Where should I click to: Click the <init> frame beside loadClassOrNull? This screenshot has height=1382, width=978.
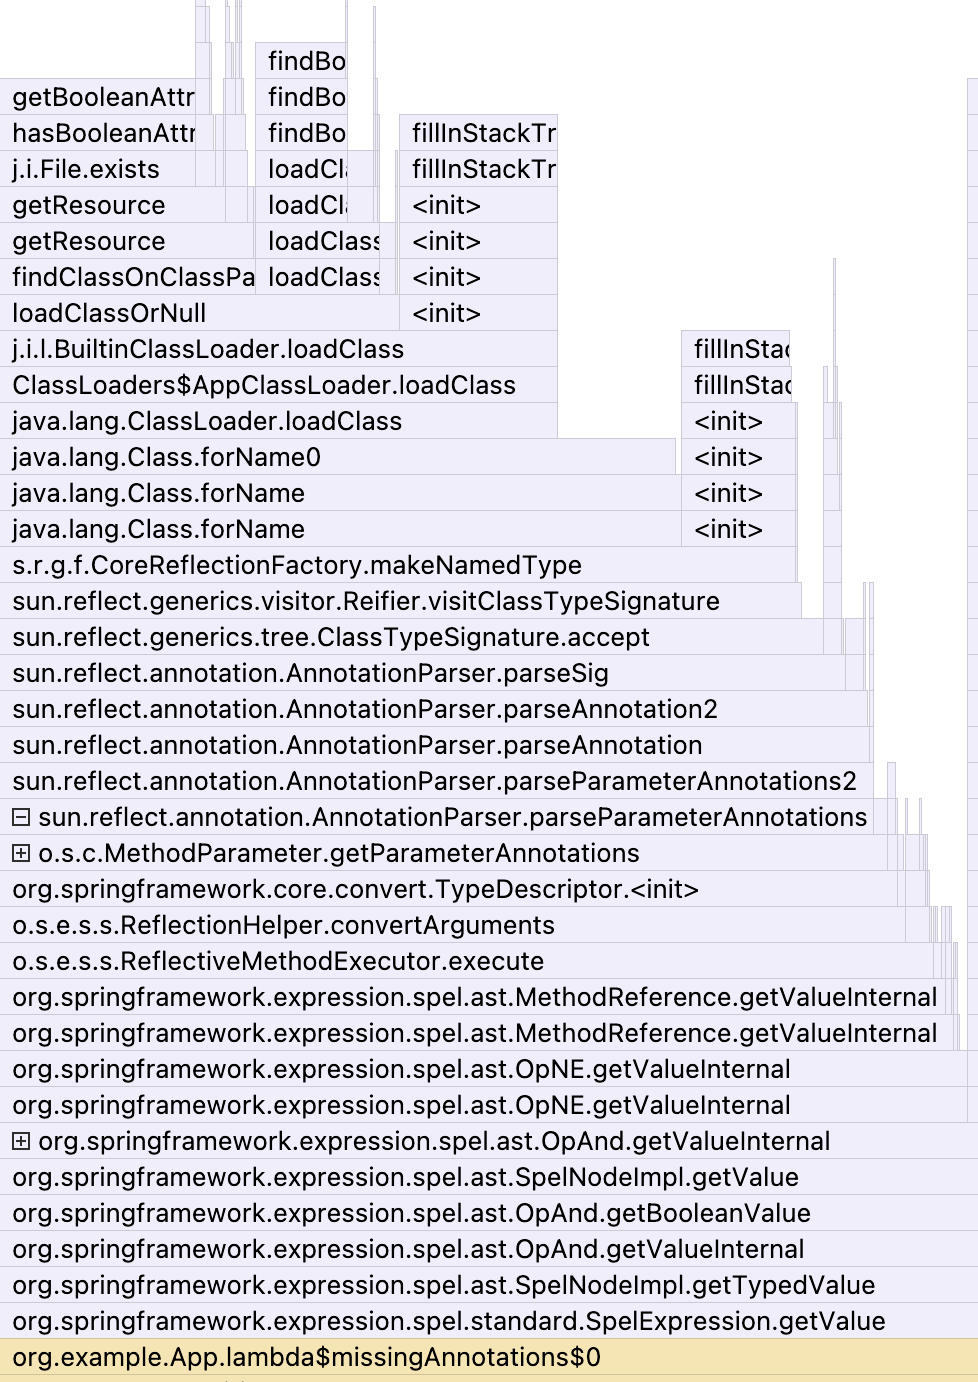click(x=478, y=313)
